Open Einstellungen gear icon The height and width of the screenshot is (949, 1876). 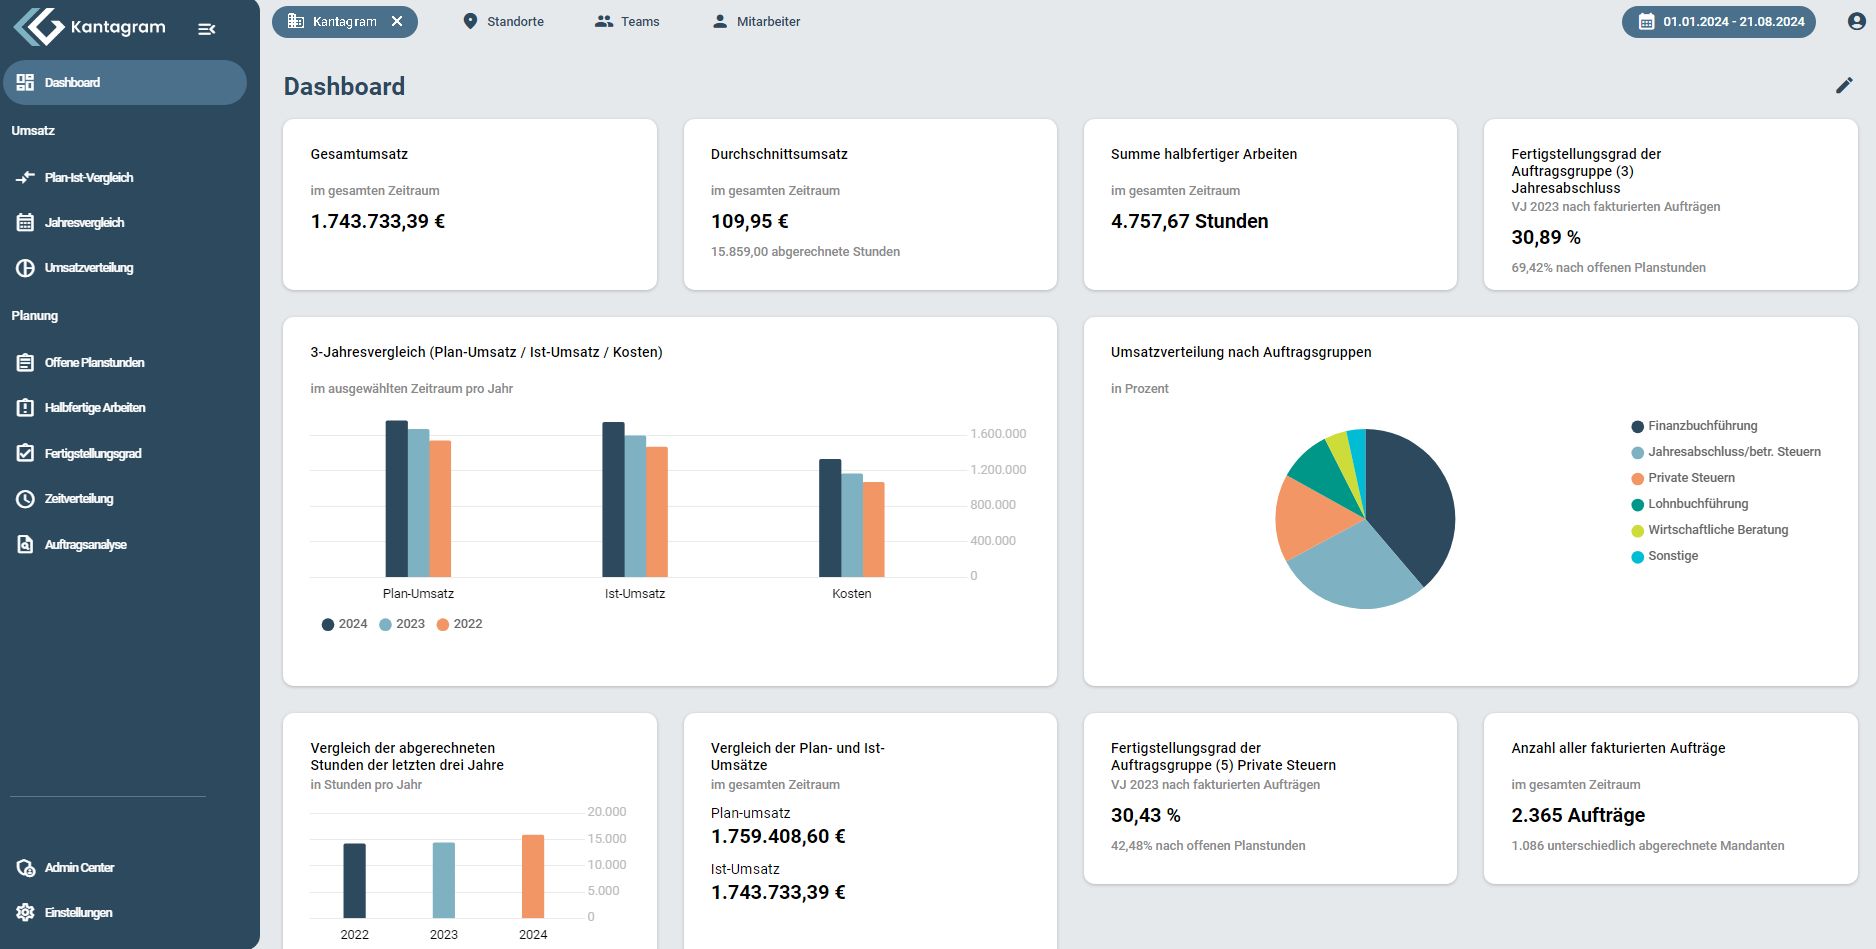(x=25, y=912)
